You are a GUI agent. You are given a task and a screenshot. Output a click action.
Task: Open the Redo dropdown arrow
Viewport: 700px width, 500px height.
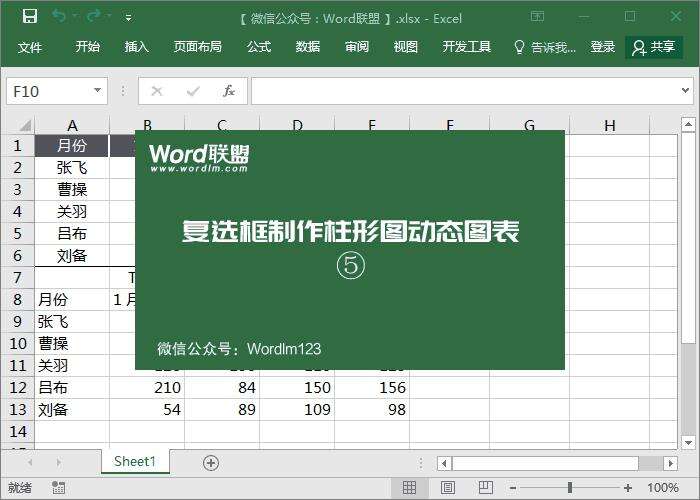click(x=109, y=17)
